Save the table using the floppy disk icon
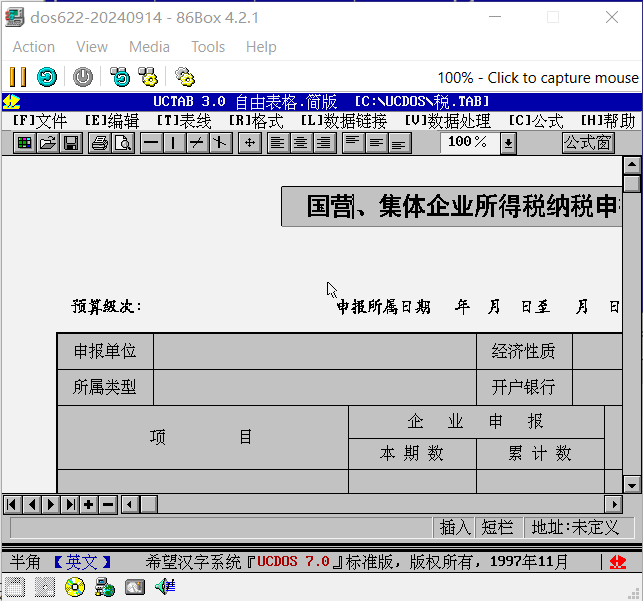This screenshot has width=643, height=601. (x=71, y=143)
